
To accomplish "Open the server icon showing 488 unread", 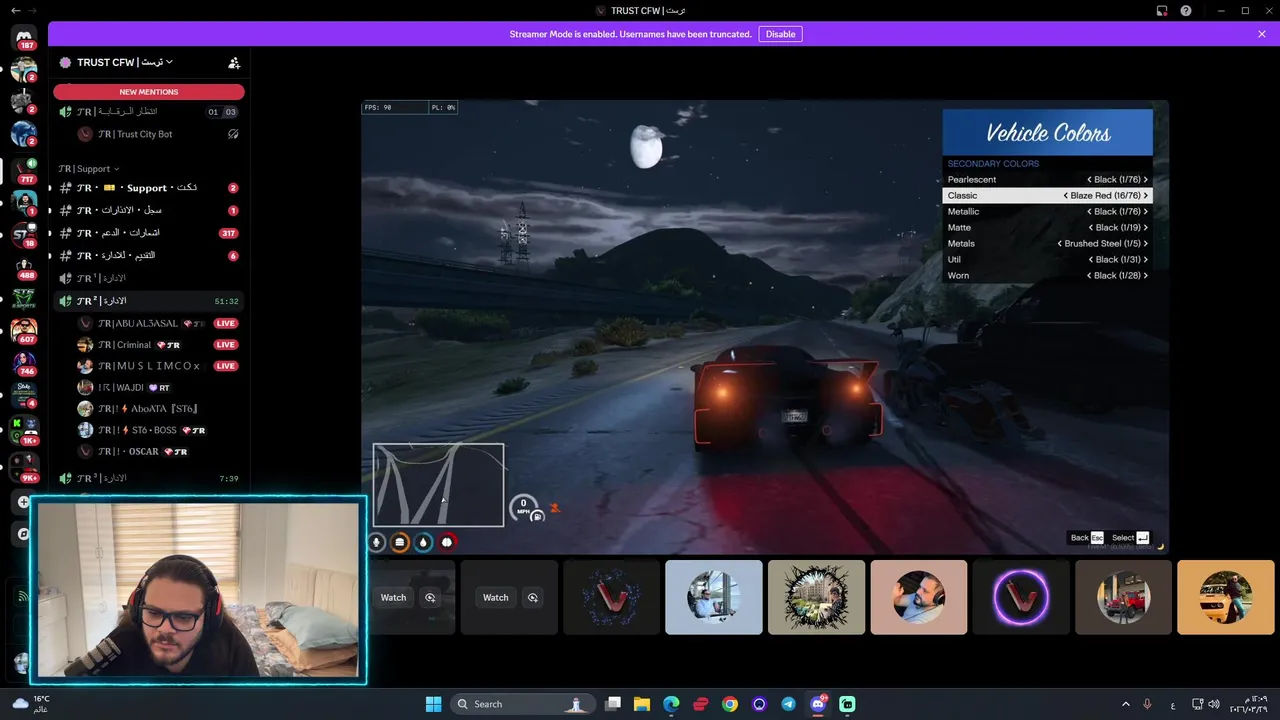I will (25, 267).
